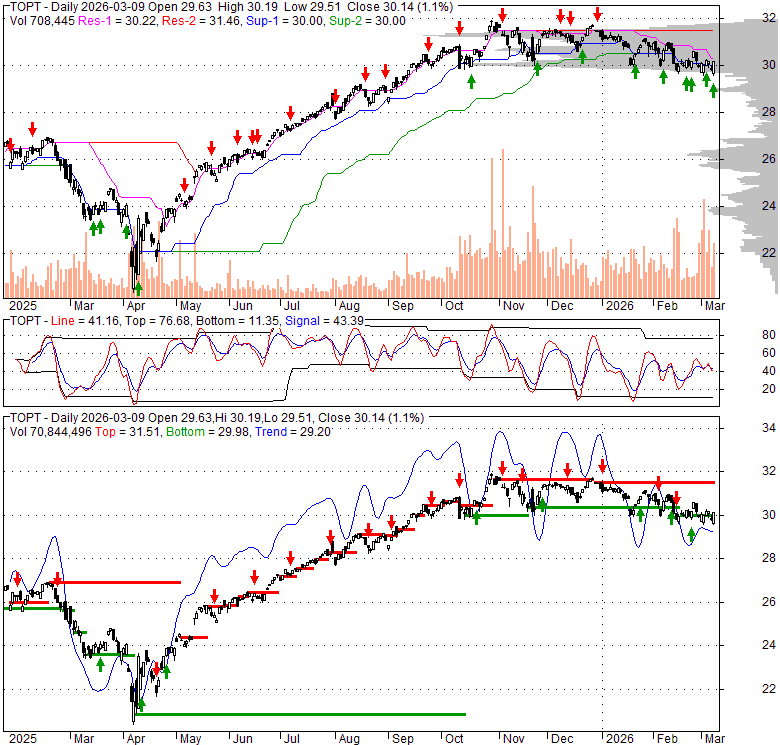Select the Sup-2 = 30.00 label
Image resolution: width=780 pixels, height=745 pixels.
point(367,21)
